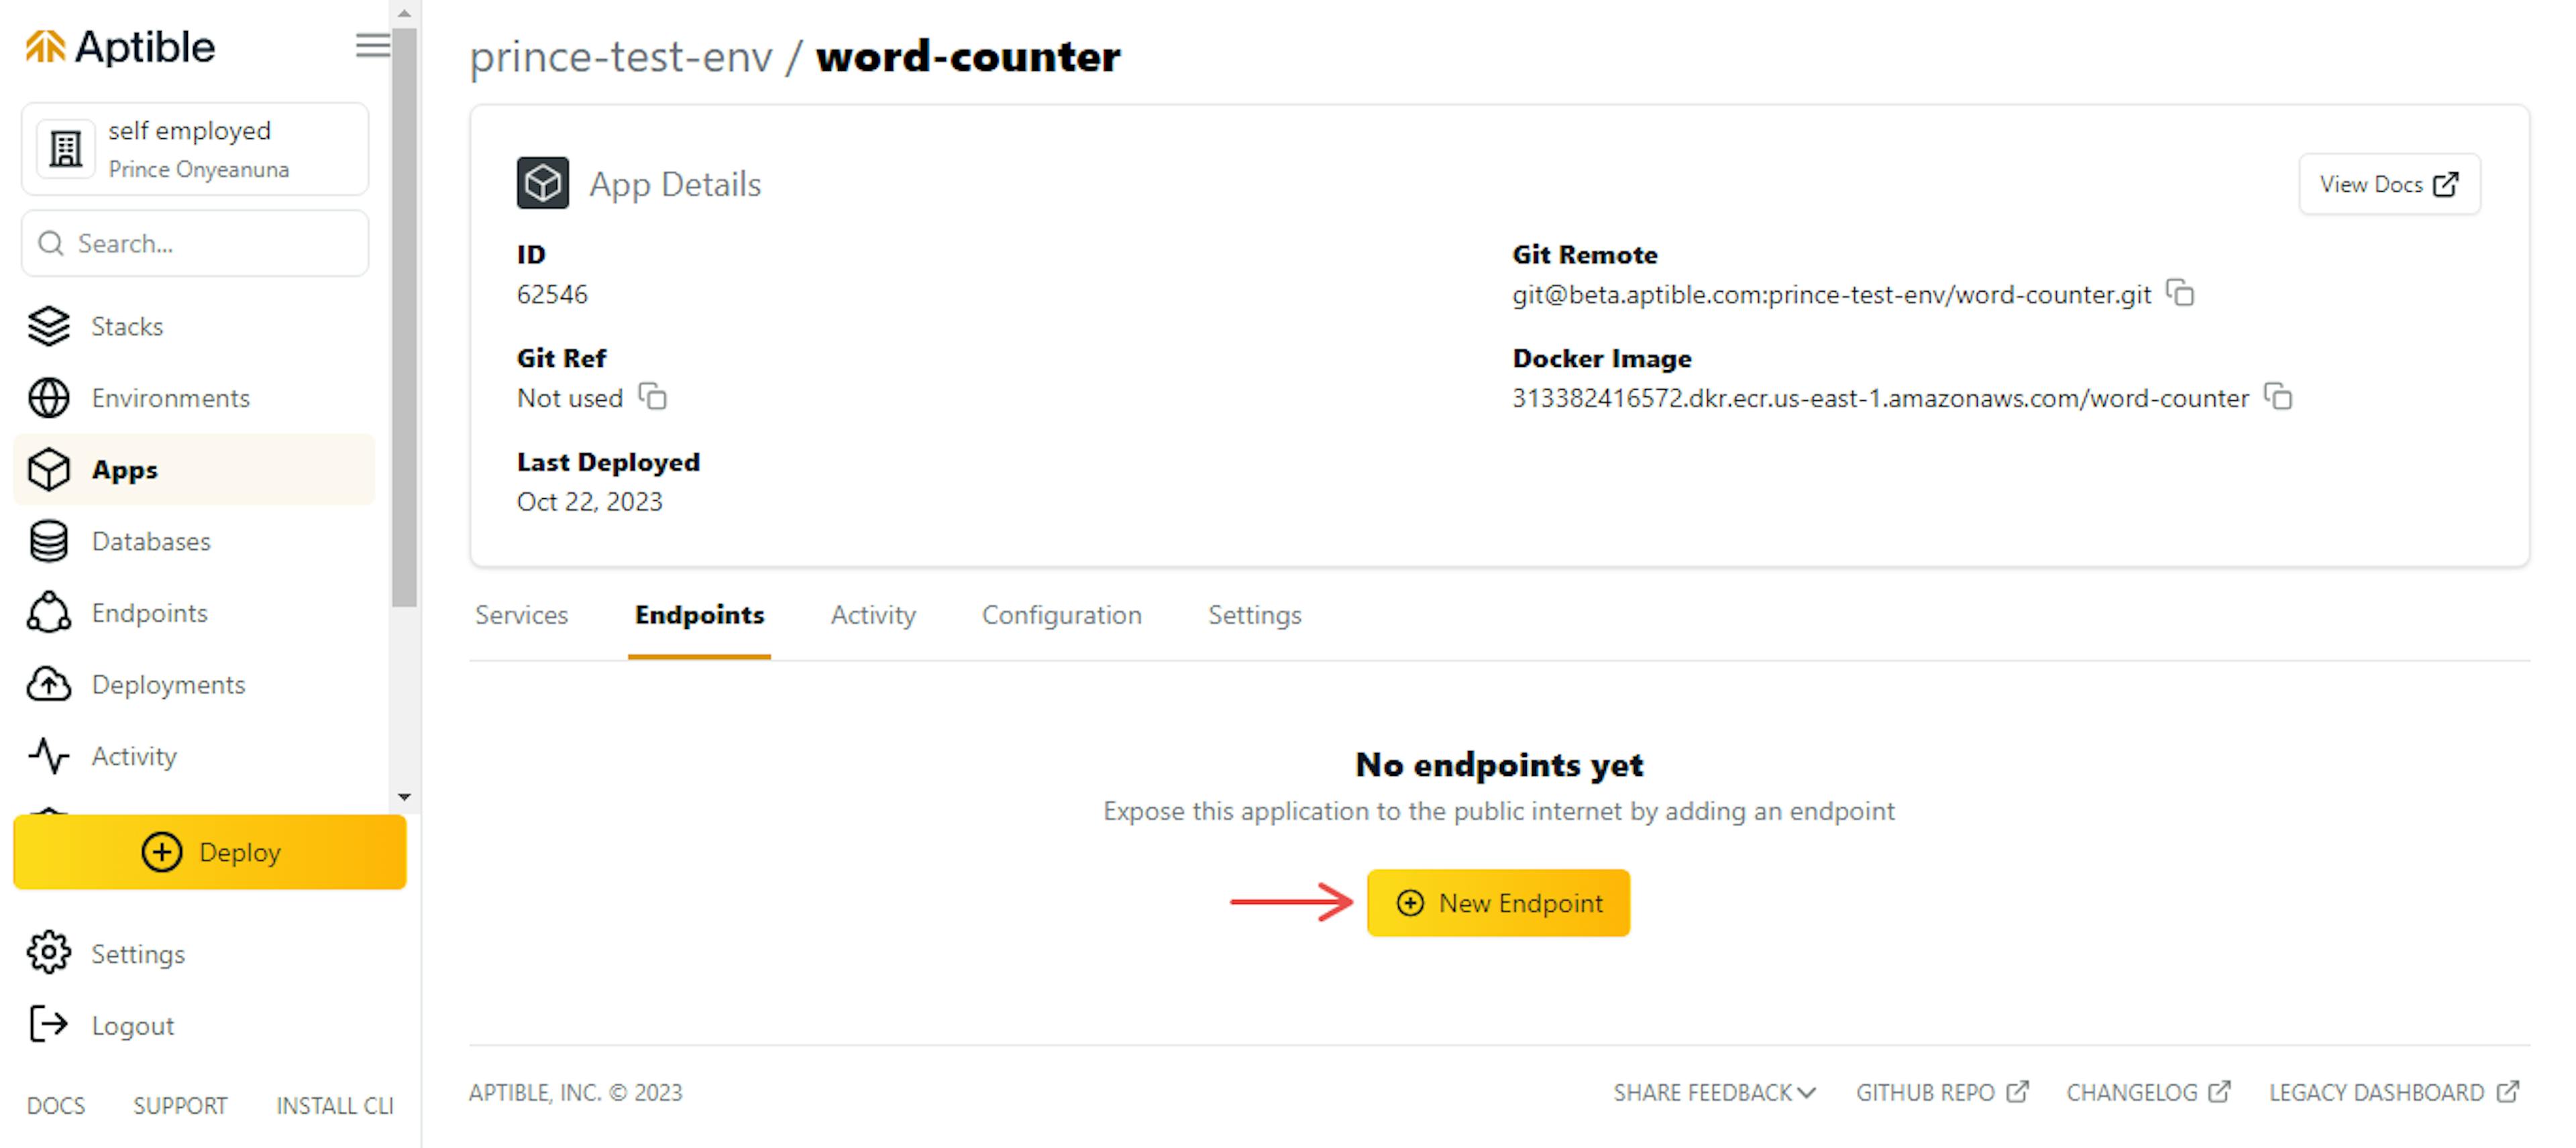The height and width of the screenshot is (1148, 2576).
Task: Switch to the Configuration tab
Action: tap(1061, 615)
